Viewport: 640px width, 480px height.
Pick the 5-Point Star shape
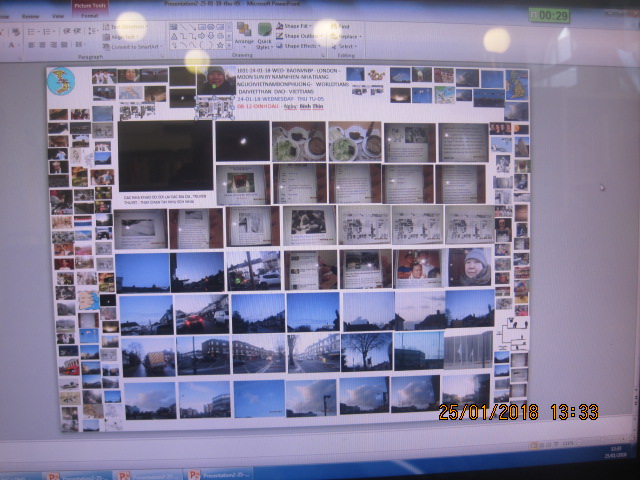[x=220, y=45]
